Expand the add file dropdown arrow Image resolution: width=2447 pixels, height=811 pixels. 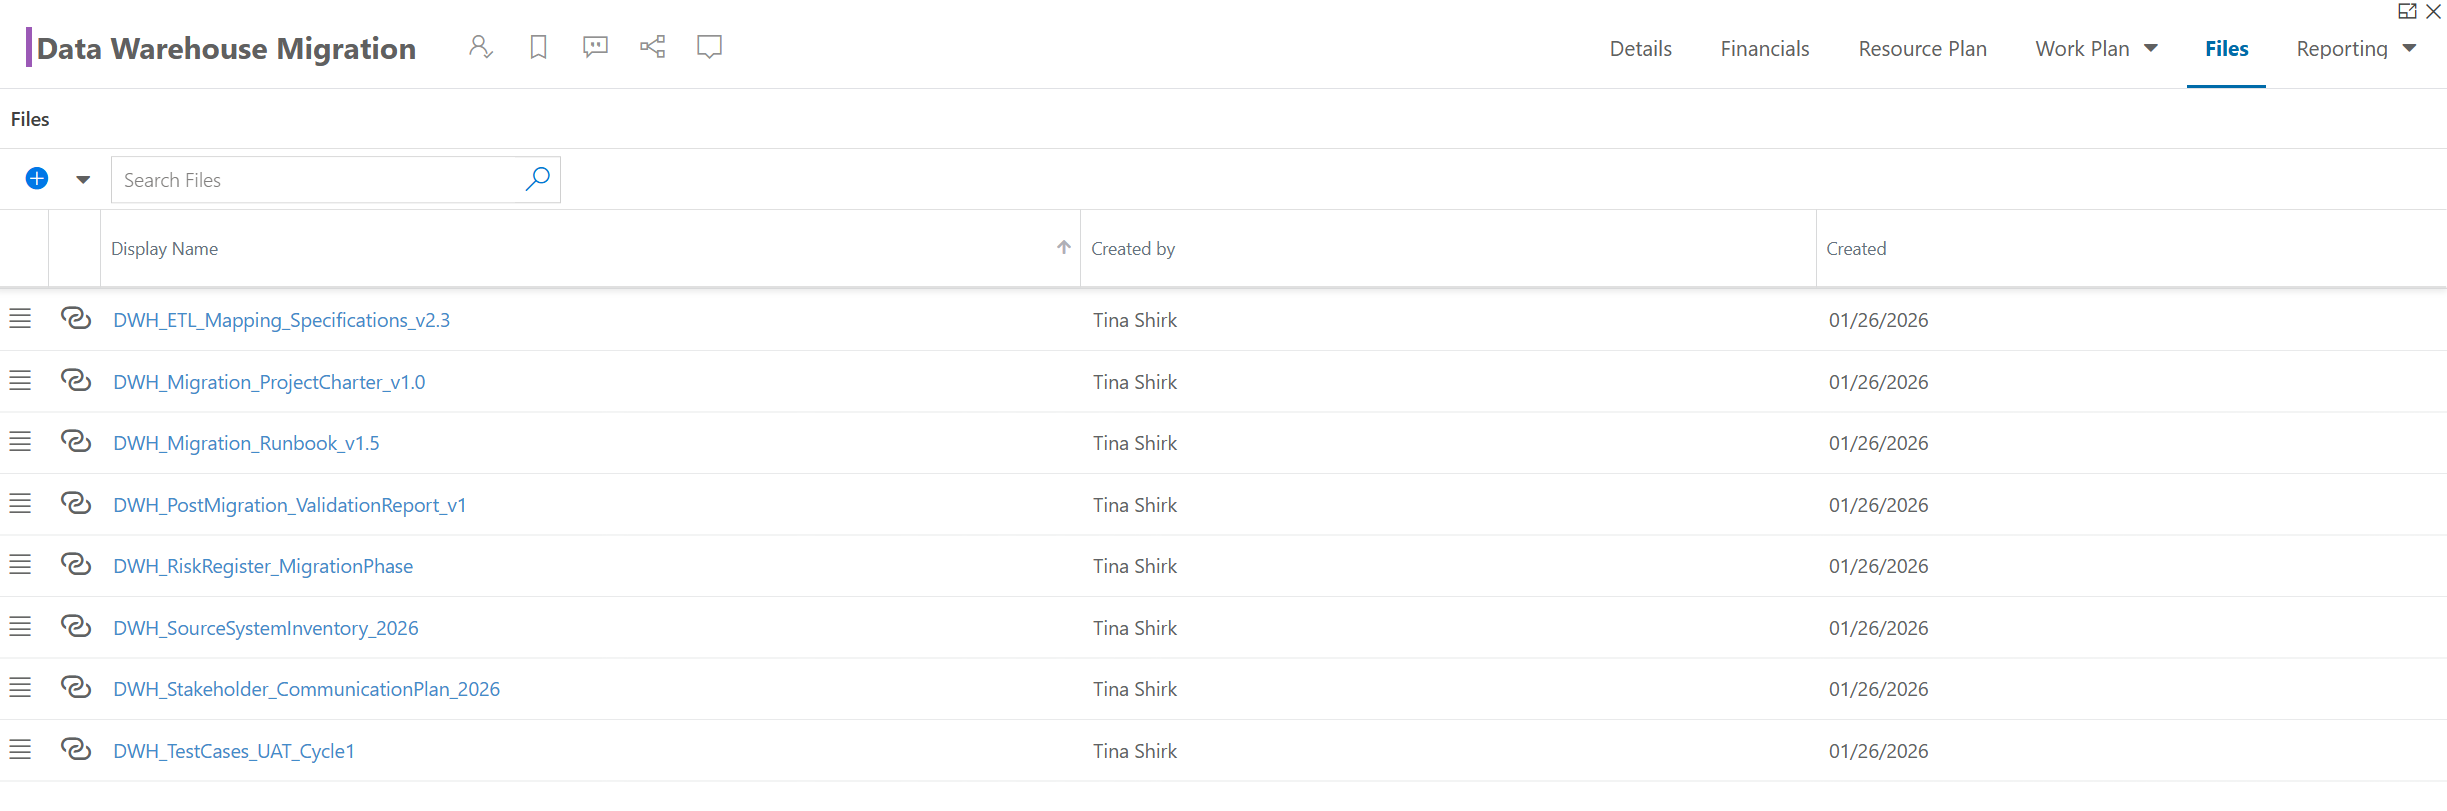click(83, 180)
